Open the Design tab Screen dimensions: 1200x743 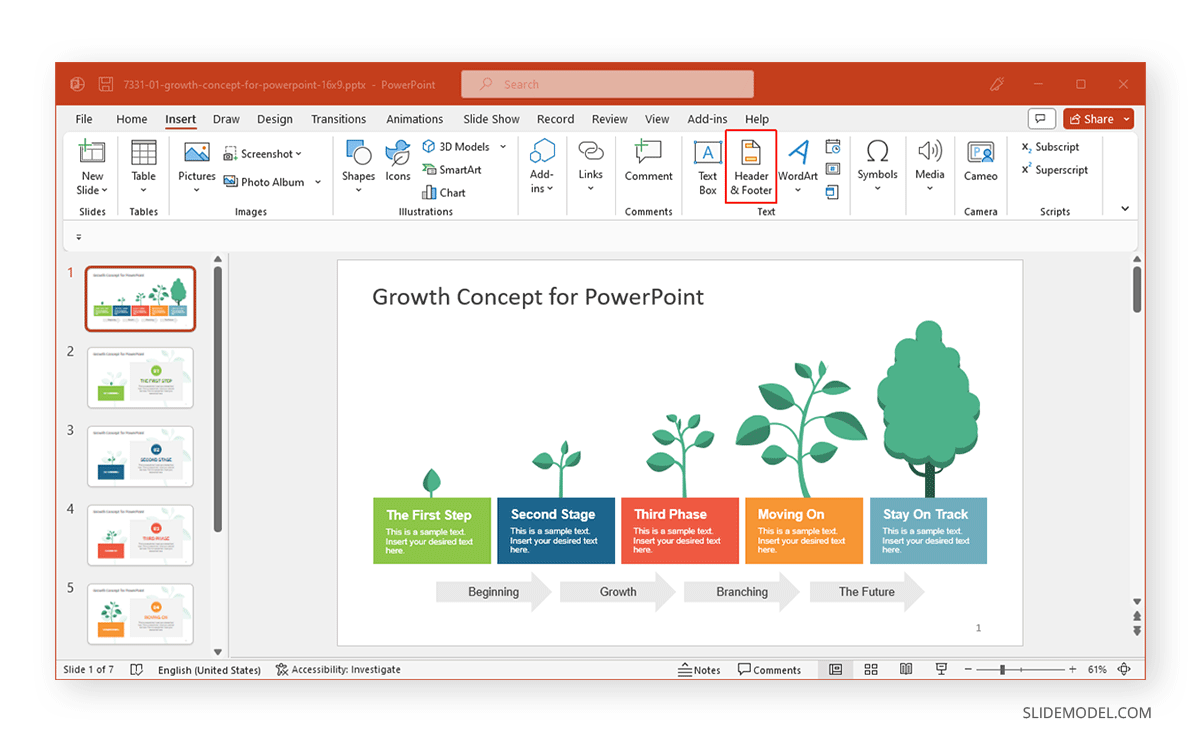click(x=275, y=119)
